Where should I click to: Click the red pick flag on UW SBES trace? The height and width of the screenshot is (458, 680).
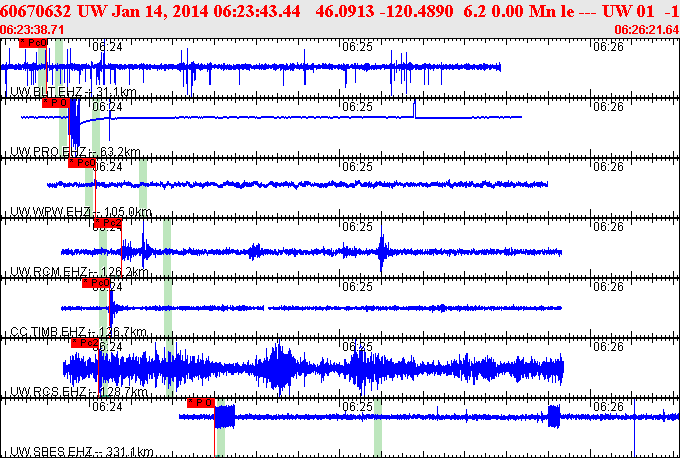coord(201,402)
